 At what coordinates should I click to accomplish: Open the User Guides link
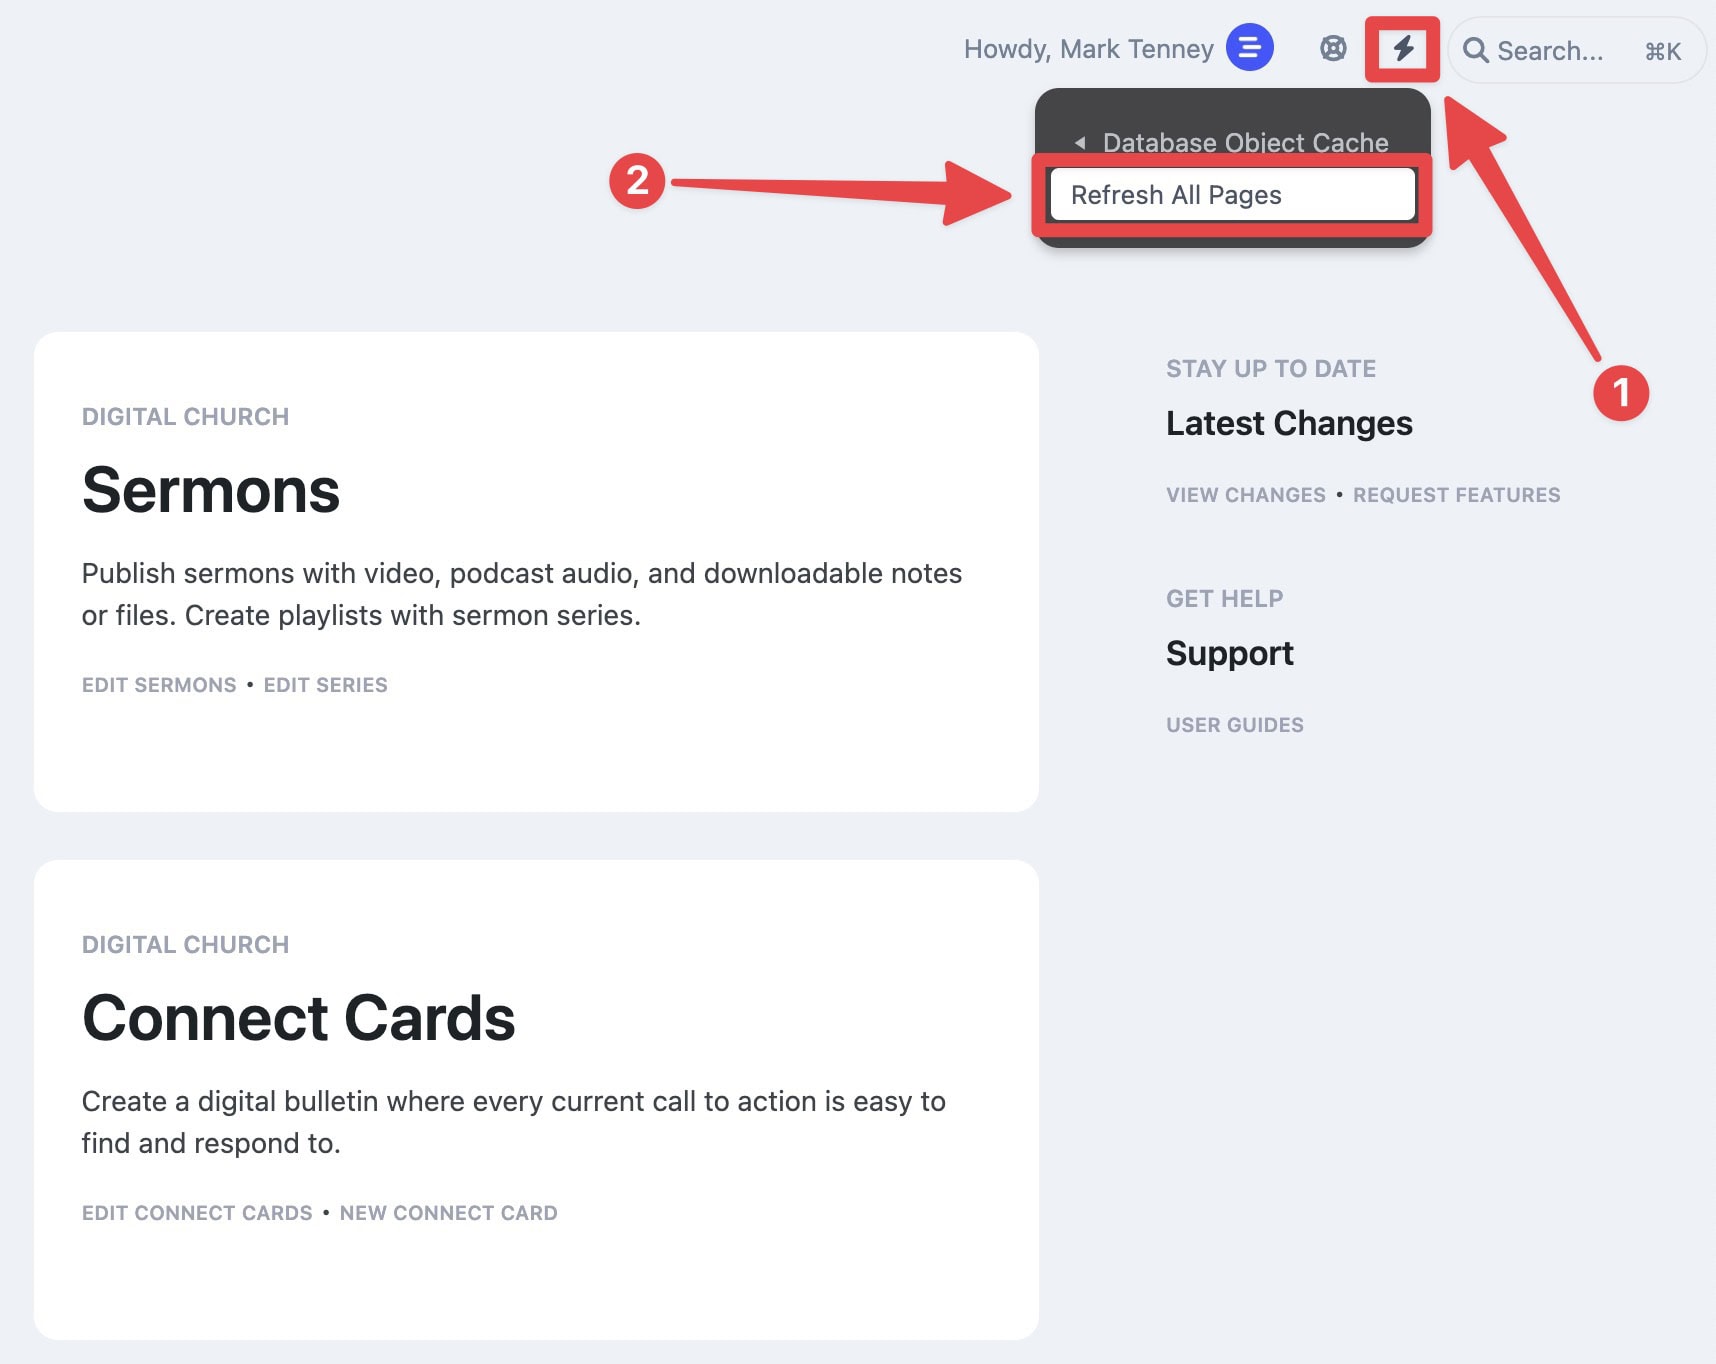pyautogui.click(x=1234, y=725)
